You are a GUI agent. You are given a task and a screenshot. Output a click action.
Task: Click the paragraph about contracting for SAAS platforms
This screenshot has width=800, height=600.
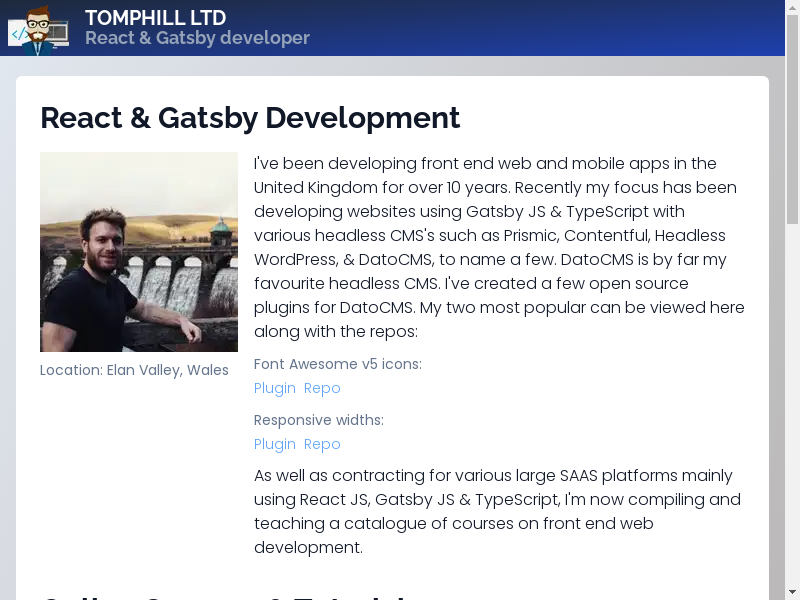(x=498, y=511)
